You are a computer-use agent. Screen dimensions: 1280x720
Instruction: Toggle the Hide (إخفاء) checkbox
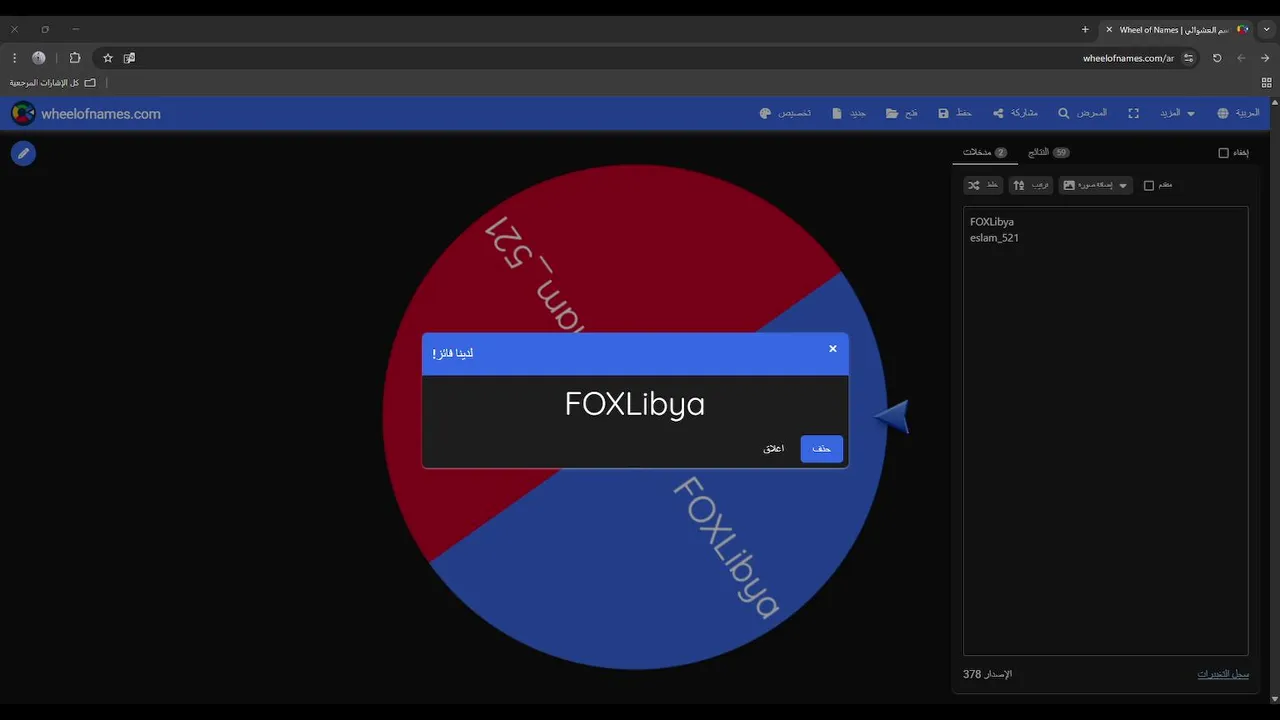pos(1223,153)
